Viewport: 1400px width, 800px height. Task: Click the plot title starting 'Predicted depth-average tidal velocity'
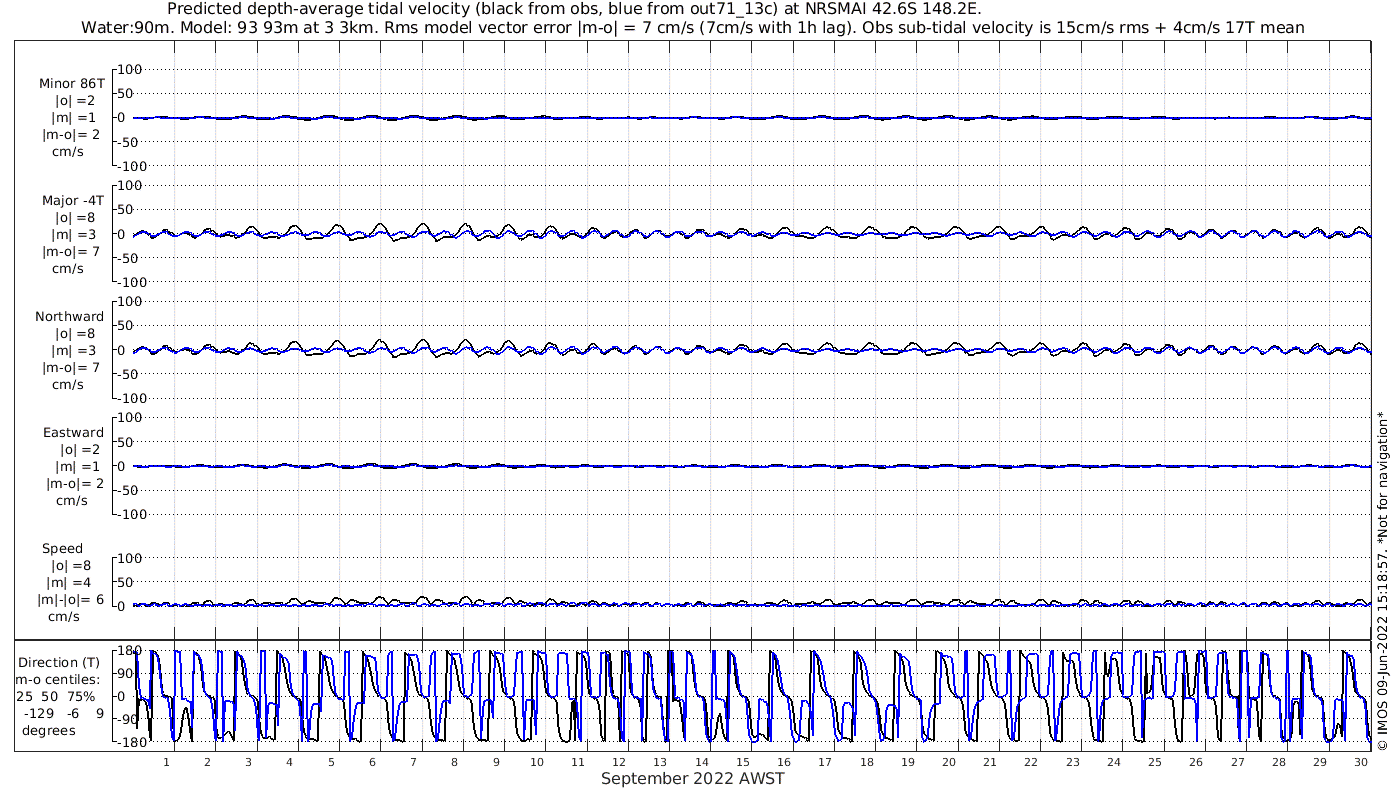click(575, 9)
